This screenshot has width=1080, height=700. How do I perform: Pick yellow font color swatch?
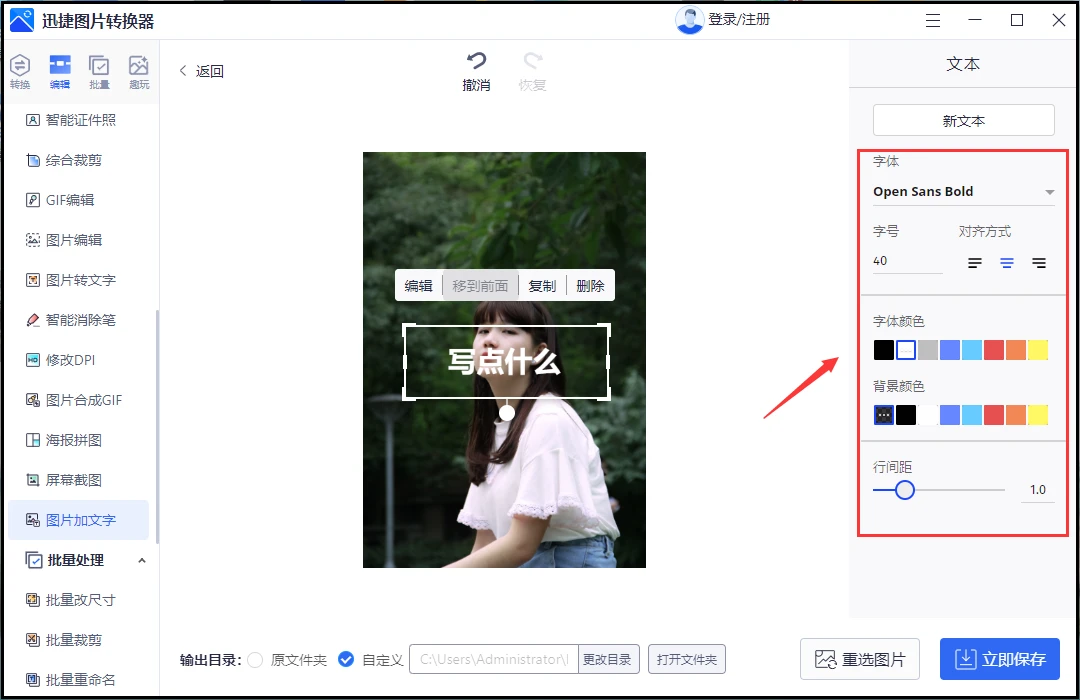click(1038, 350)
